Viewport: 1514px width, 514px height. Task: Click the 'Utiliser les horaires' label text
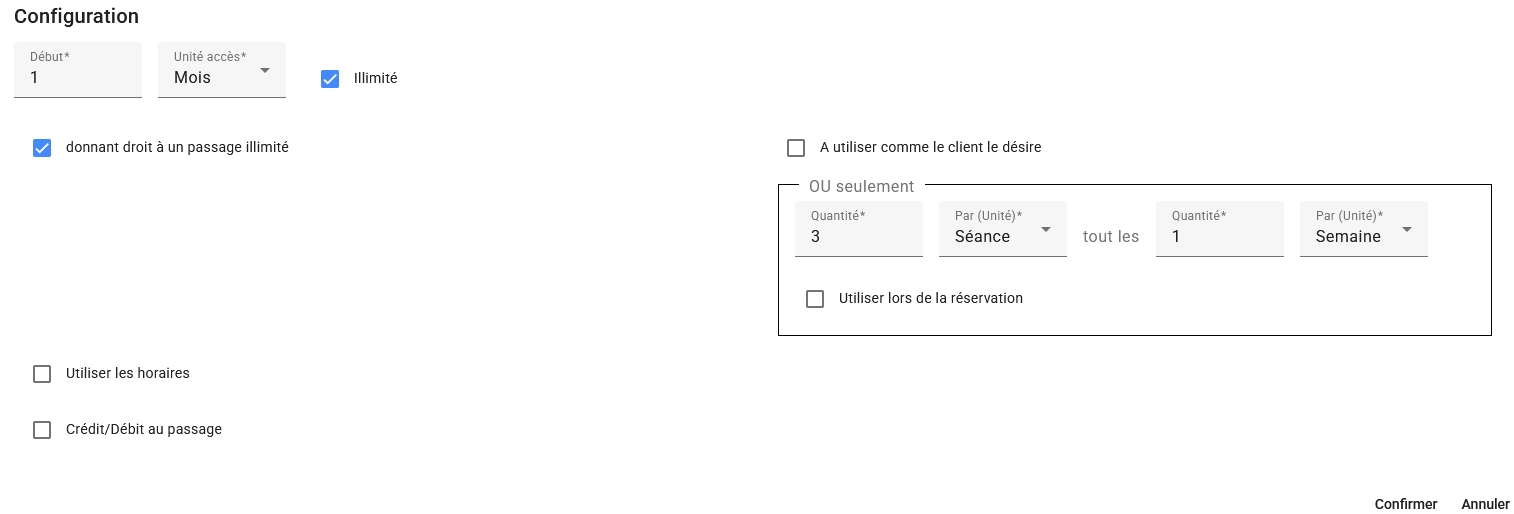click(128, 373)
